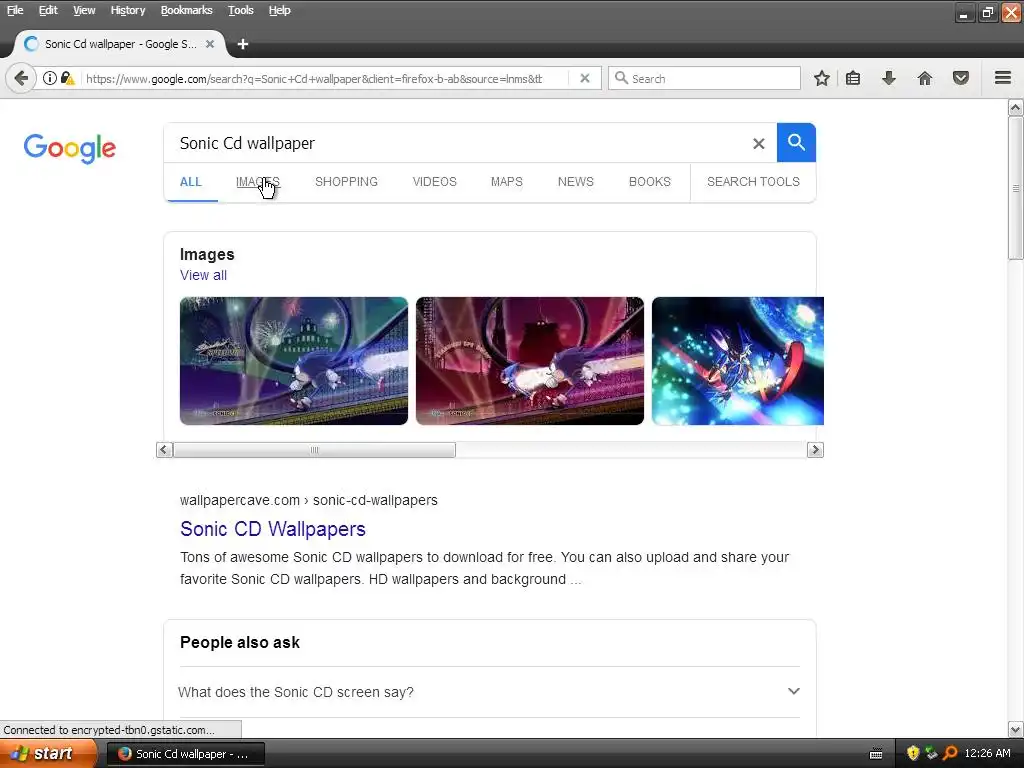Open the 'Sonic CD Wallpapers' result link

pos(272,529)
